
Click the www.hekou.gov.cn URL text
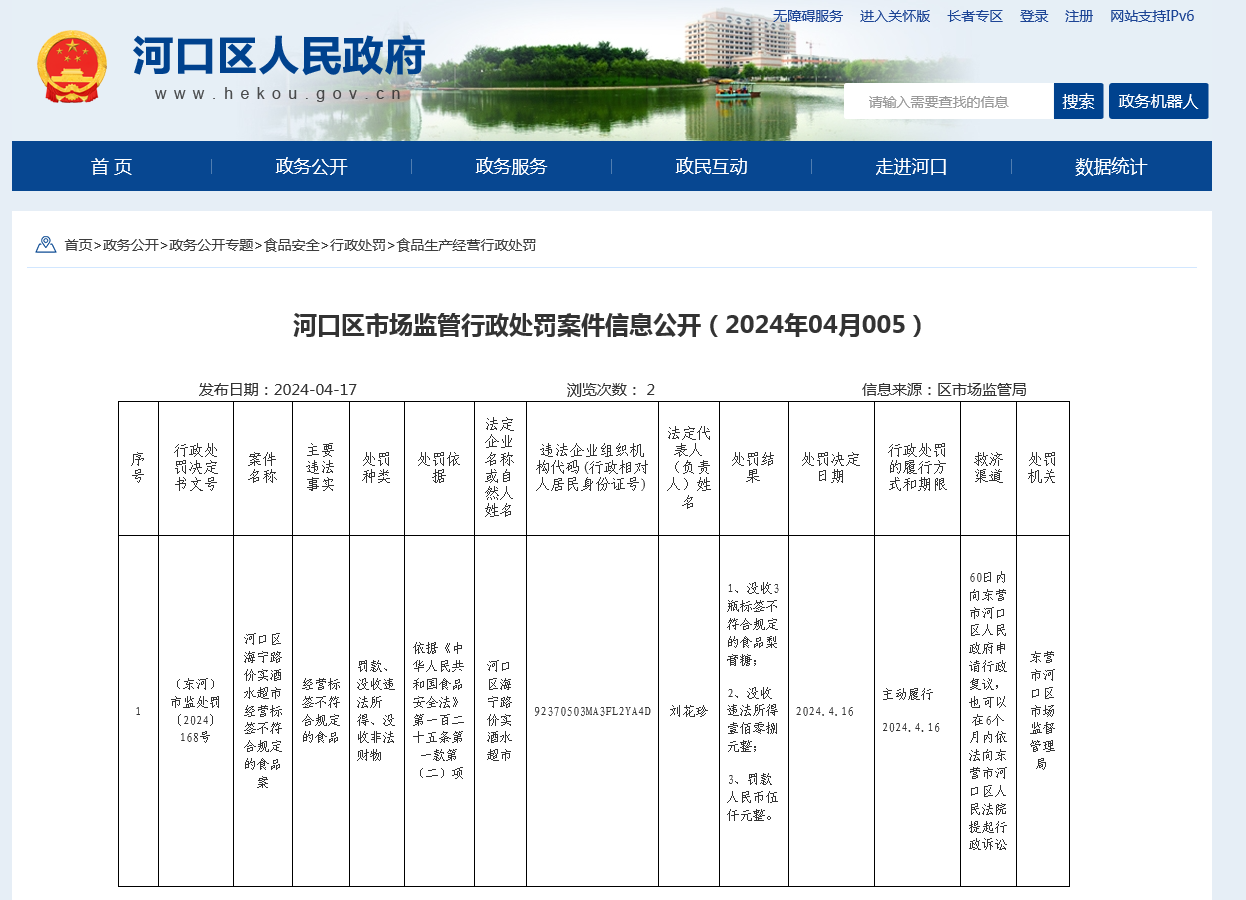pos(279,94)
